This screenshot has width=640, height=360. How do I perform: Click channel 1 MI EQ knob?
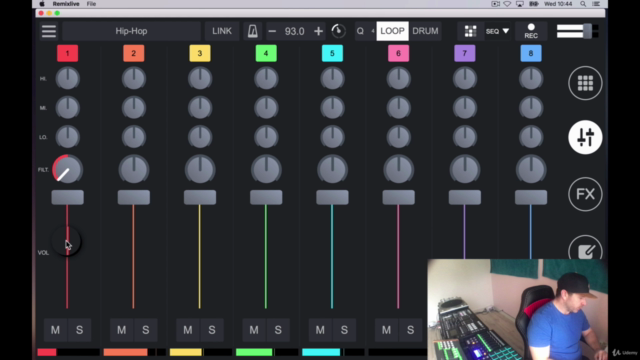click(67, 108)
